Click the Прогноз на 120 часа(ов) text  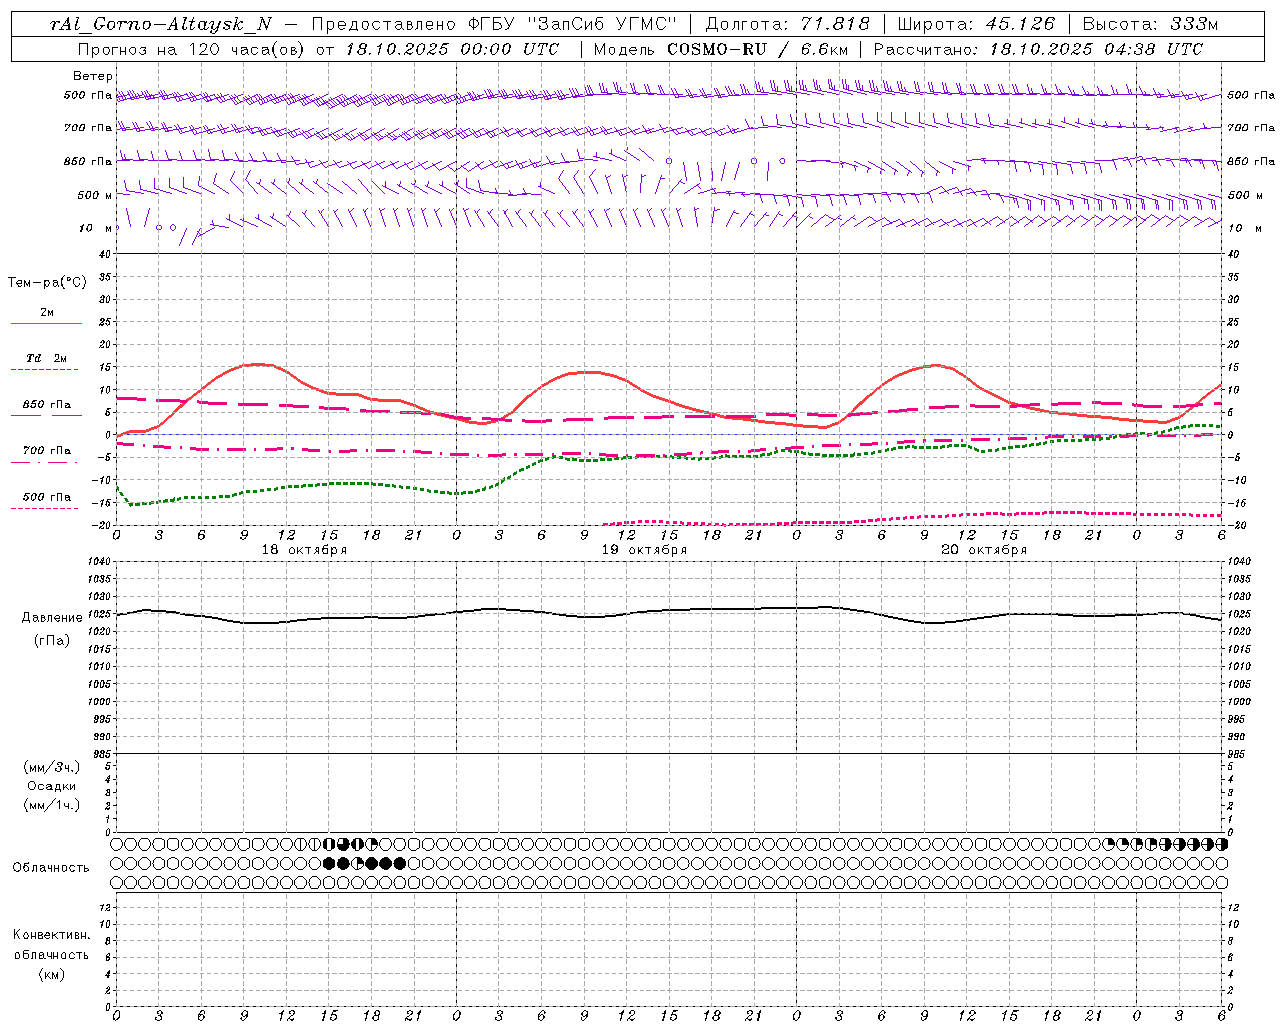click(192, 49)
